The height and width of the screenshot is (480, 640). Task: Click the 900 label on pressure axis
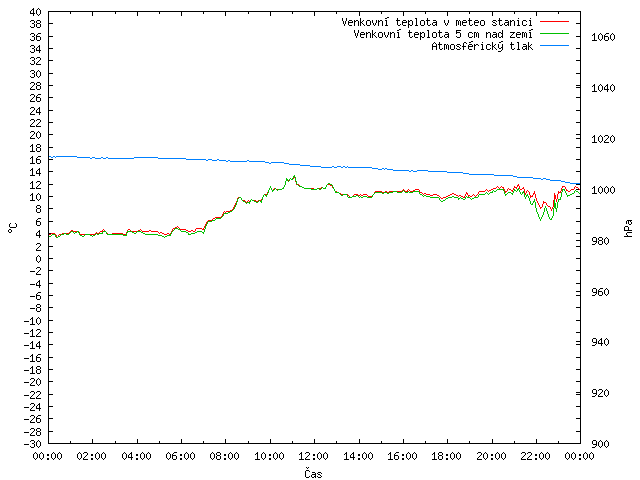[600, 444]
